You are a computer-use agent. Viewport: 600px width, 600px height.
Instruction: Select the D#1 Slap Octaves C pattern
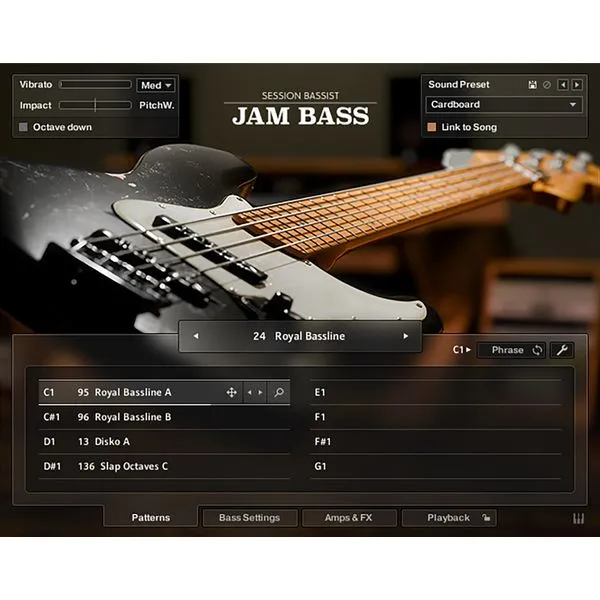164,466
